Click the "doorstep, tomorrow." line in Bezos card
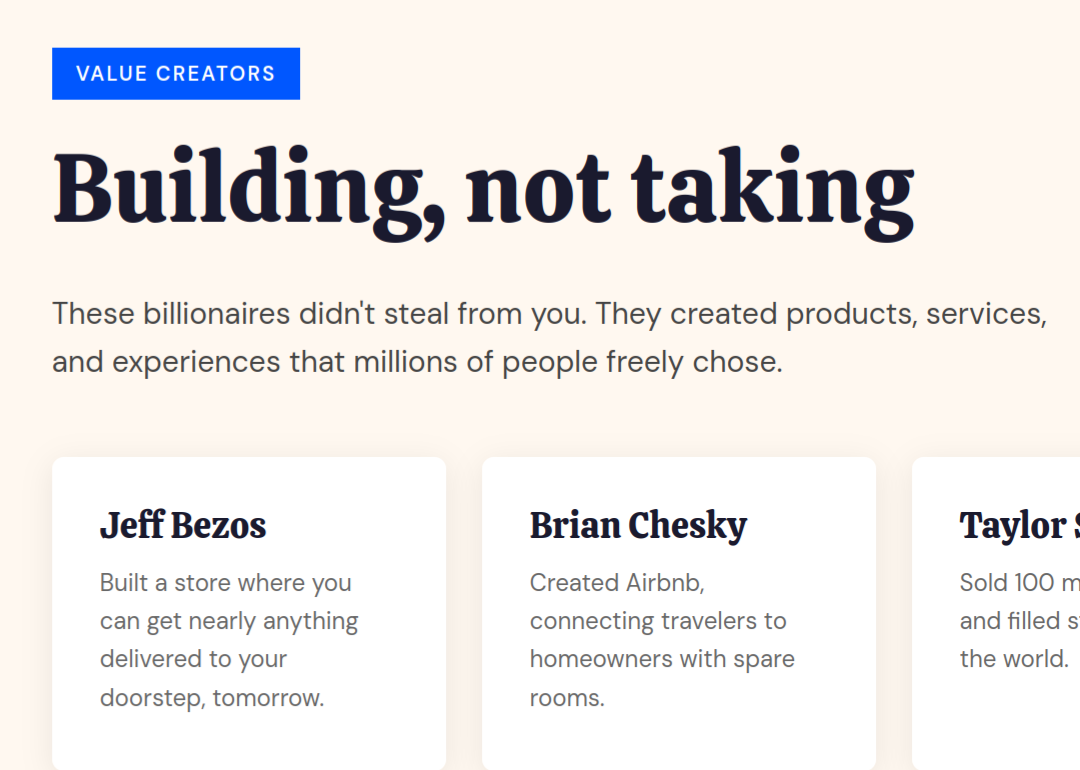 coord(212,697)
